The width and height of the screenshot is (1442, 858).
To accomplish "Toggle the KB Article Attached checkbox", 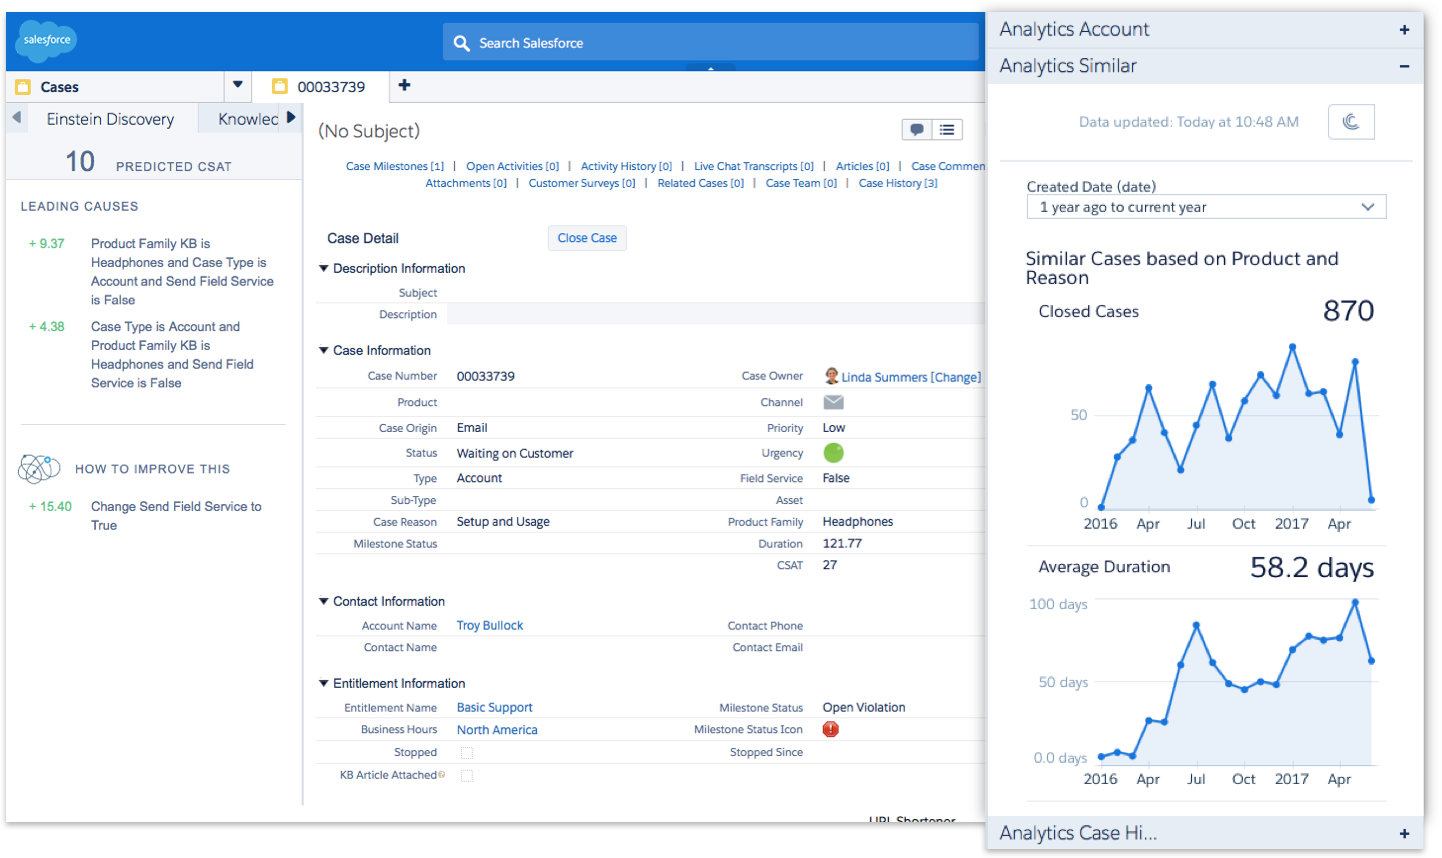I will point(467,775).
